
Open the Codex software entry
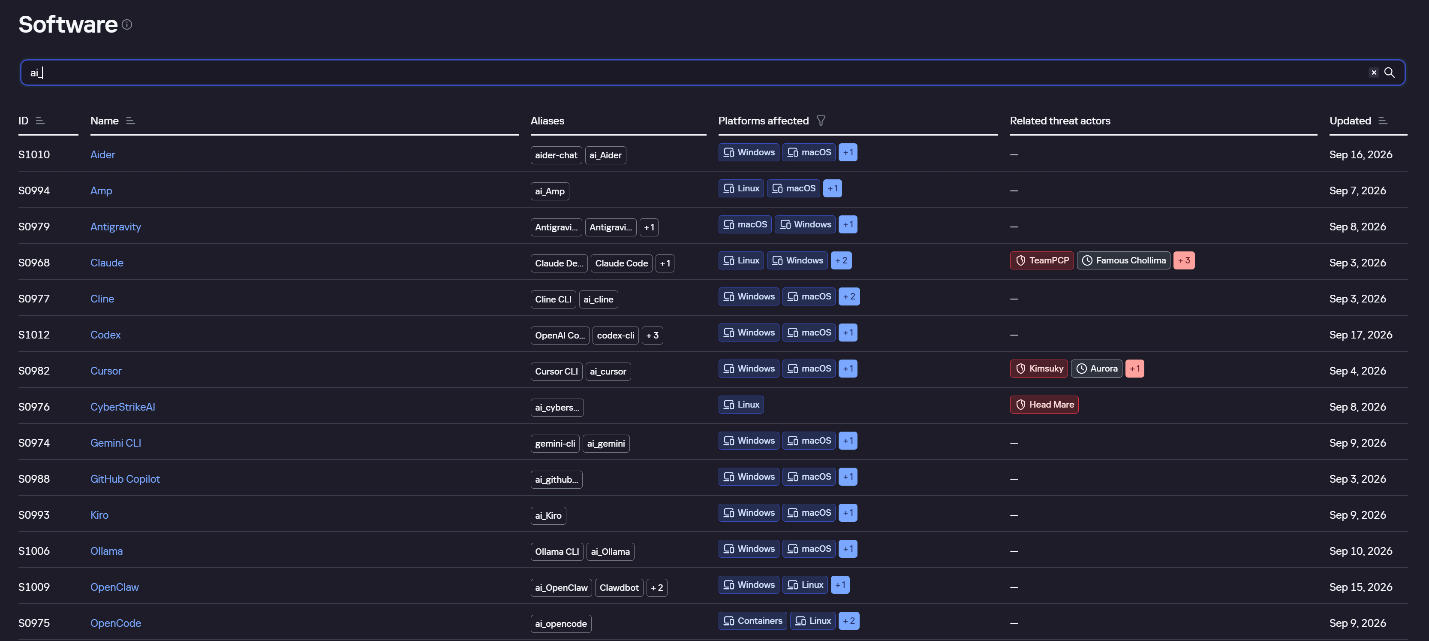click(x=105, y=334)
